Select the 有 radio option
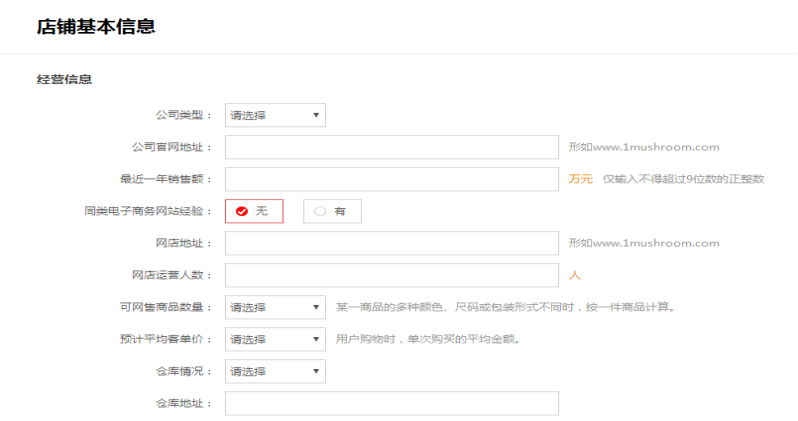The height and width of the screenshot is (421, 798). coord(332,211)
